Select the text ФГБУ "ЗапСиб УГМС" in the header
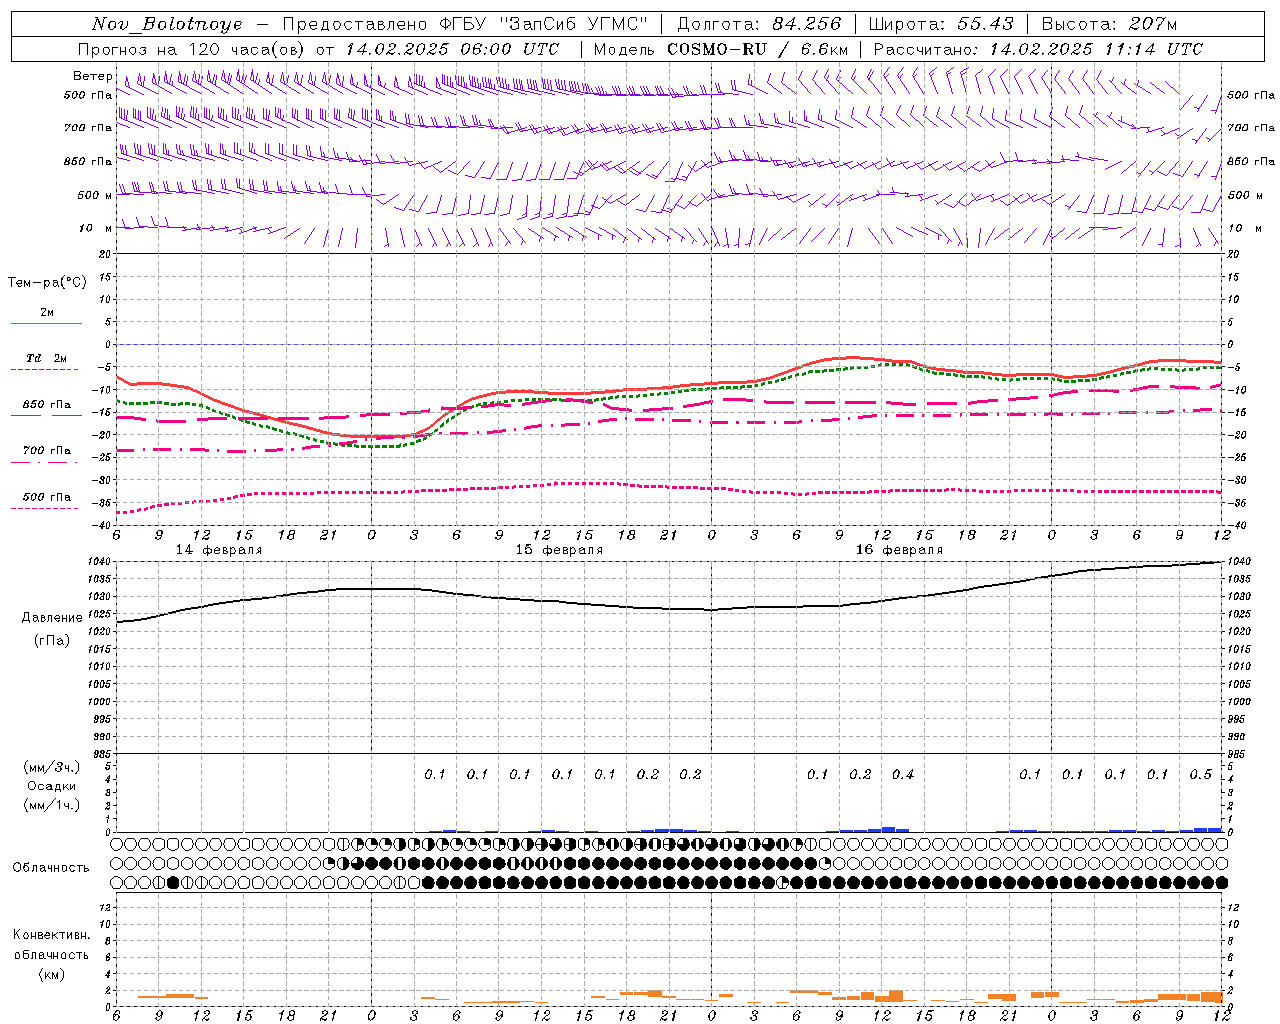Screen dimensions: 1280x1024 pos(543,24)
